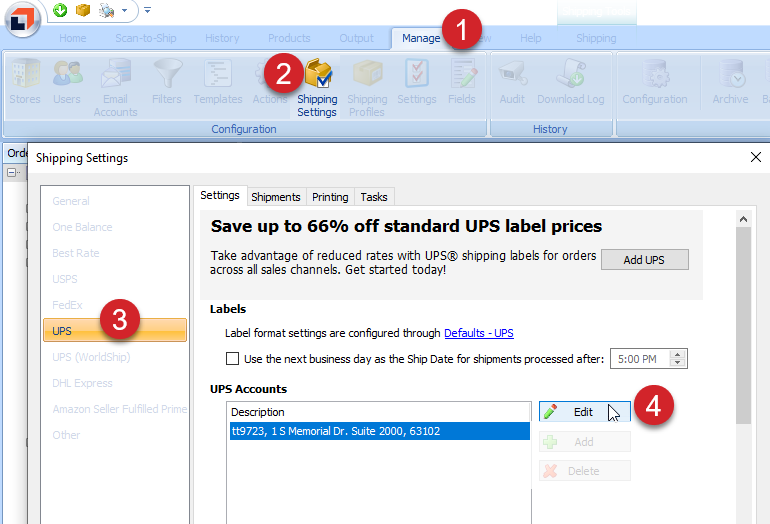Click the Delete account button

pos(584,471)
